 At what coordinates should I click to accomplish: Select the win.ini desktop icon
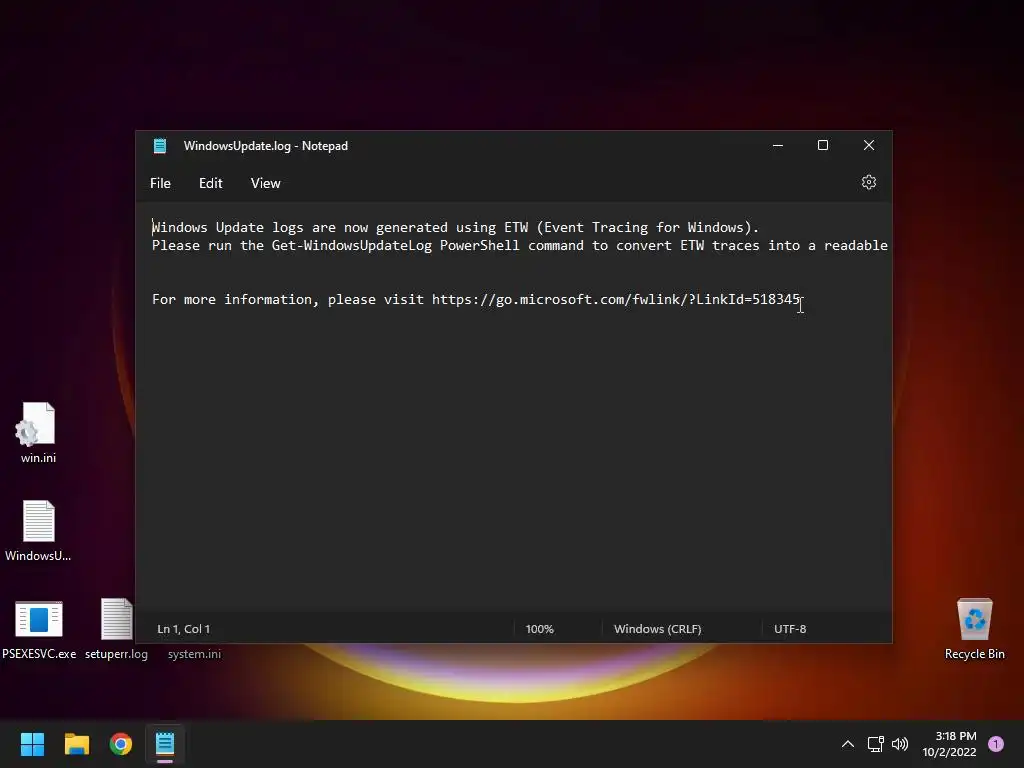[38, 432]
